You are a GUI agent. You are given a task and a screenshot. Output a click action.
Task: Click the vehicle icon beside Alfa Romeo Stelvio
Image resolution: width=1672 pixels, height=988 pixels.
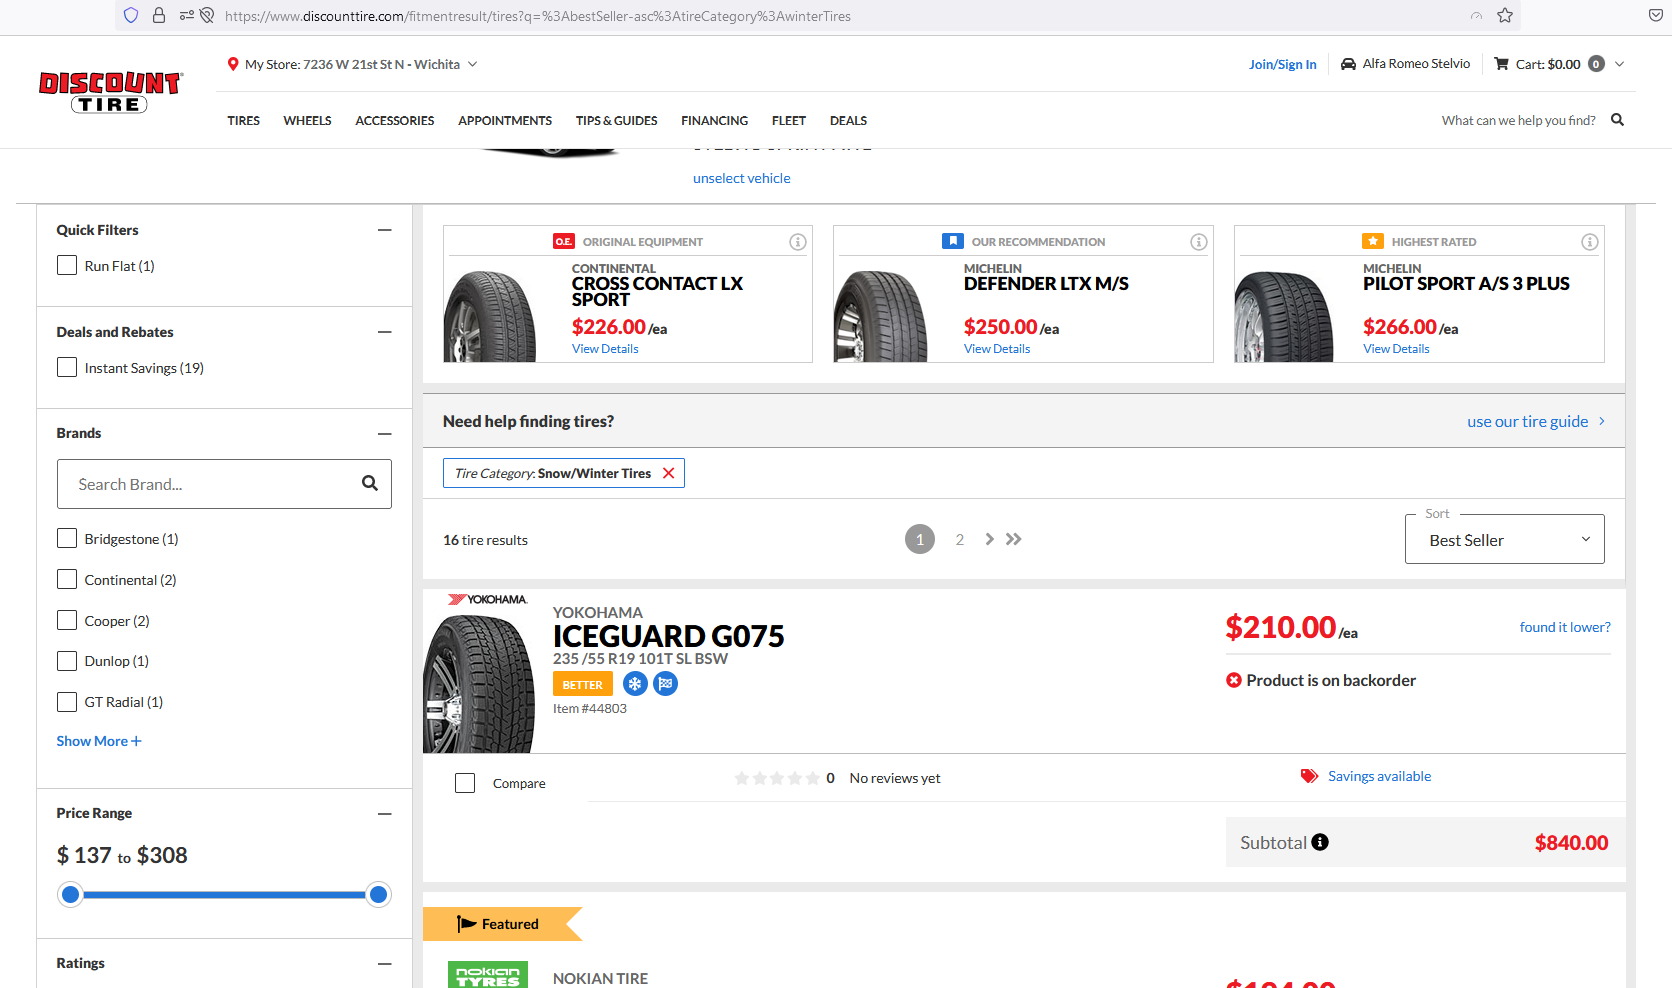pos(1348,62)
